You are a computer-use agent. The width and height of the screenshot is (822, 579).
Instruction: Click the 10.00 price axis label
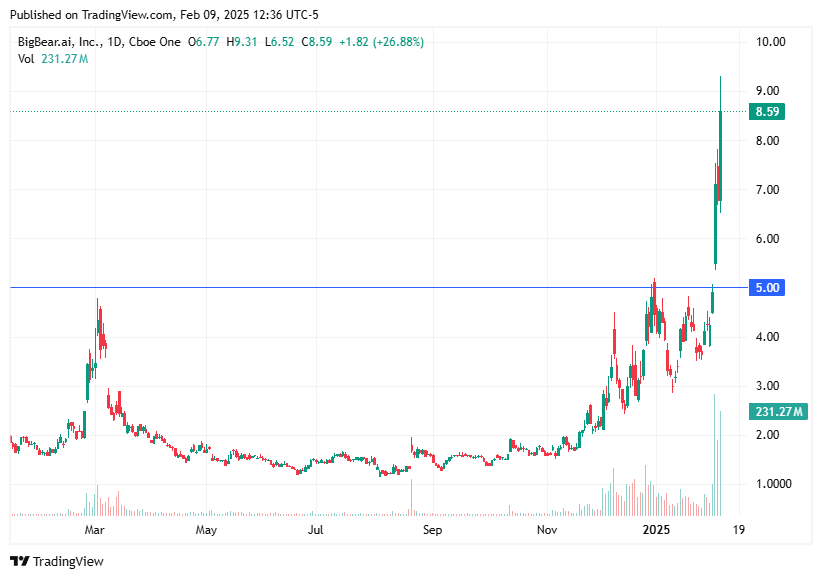[771, 42]
